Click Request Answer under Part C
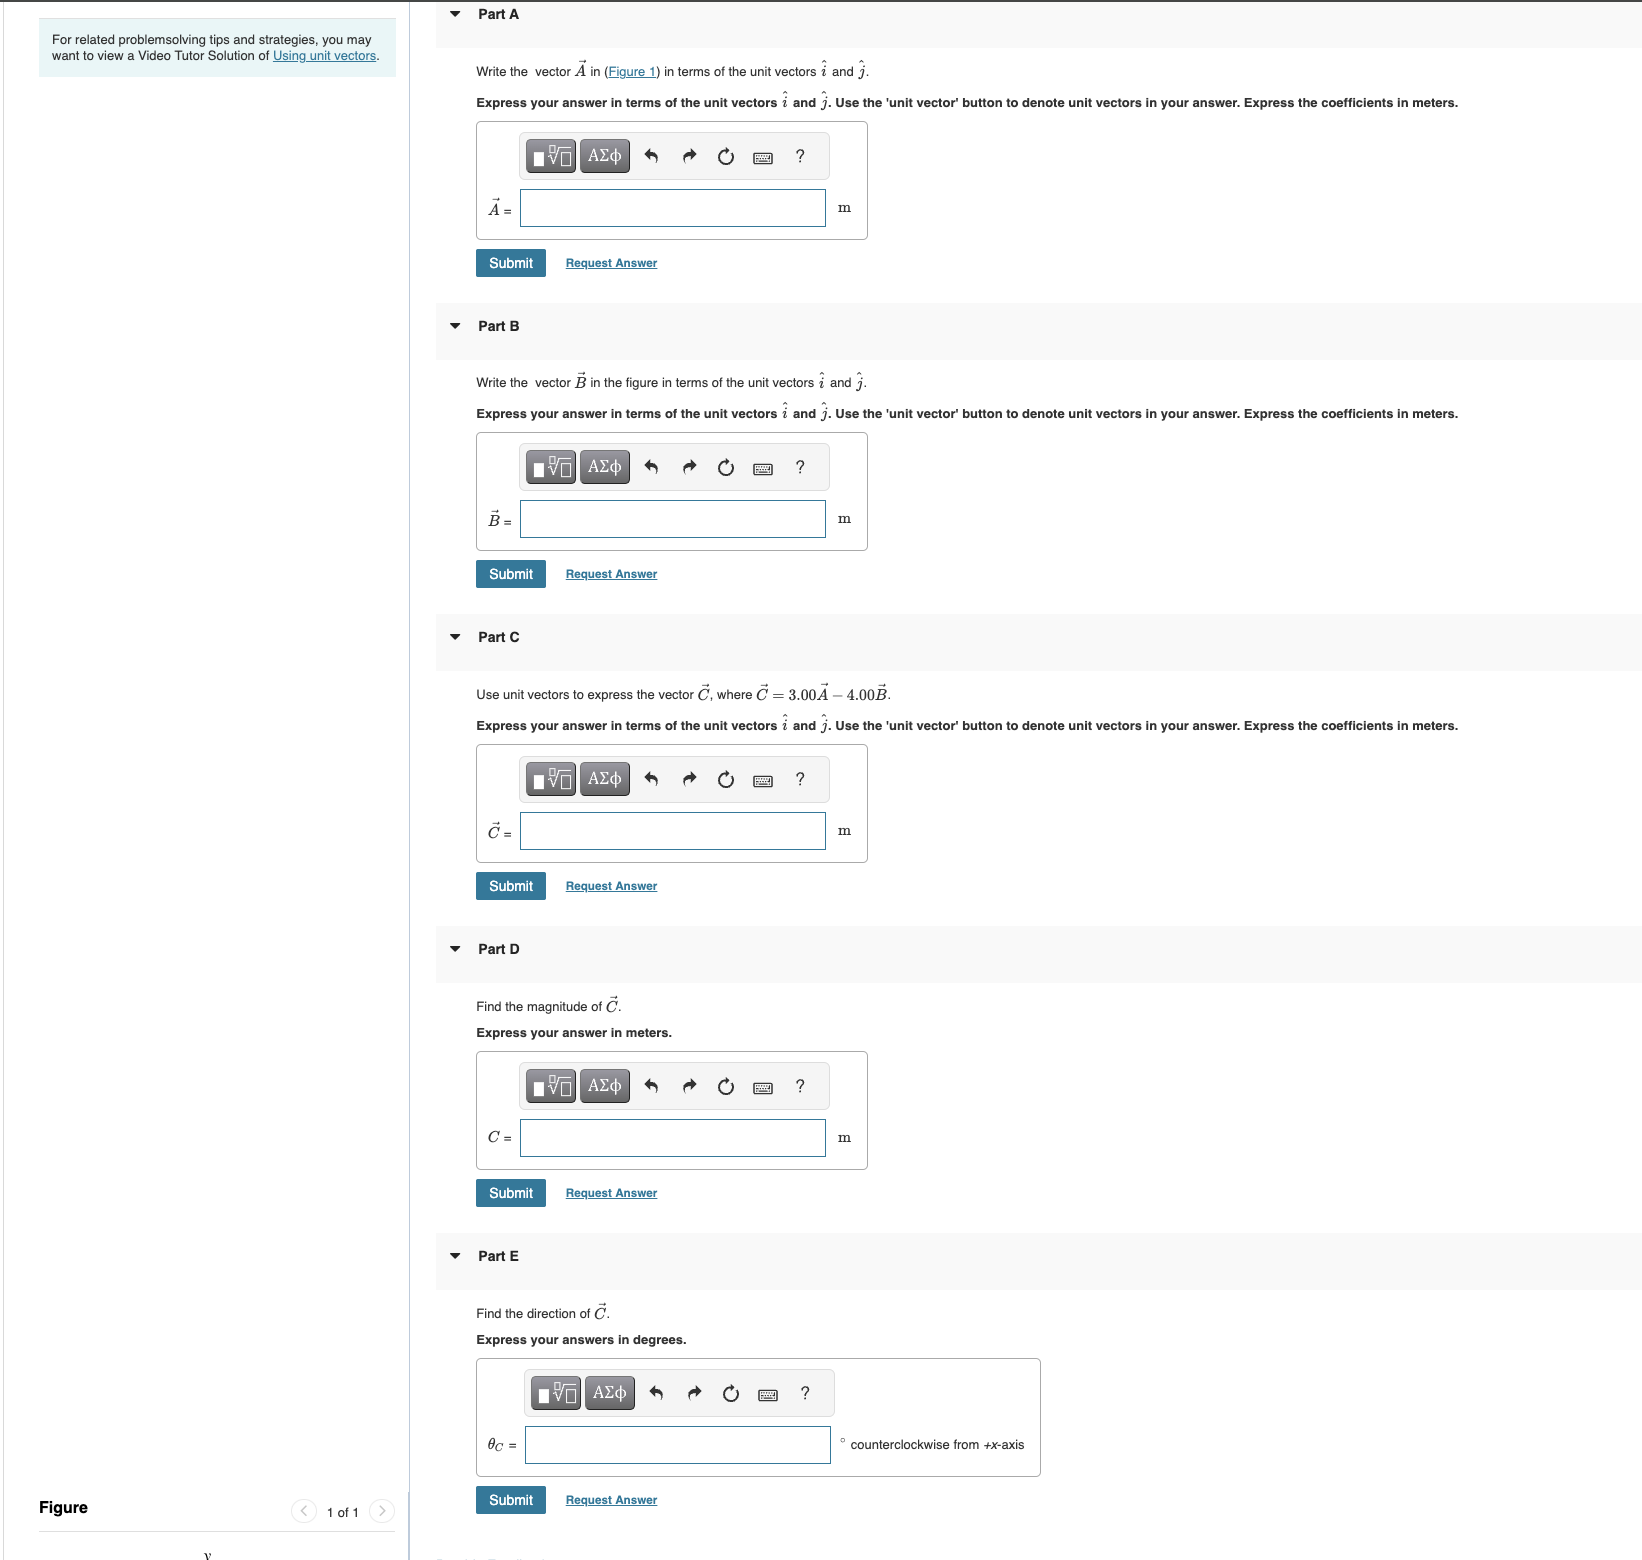Viewport: 1642px width, 1560px height. [x=610, y=885]
